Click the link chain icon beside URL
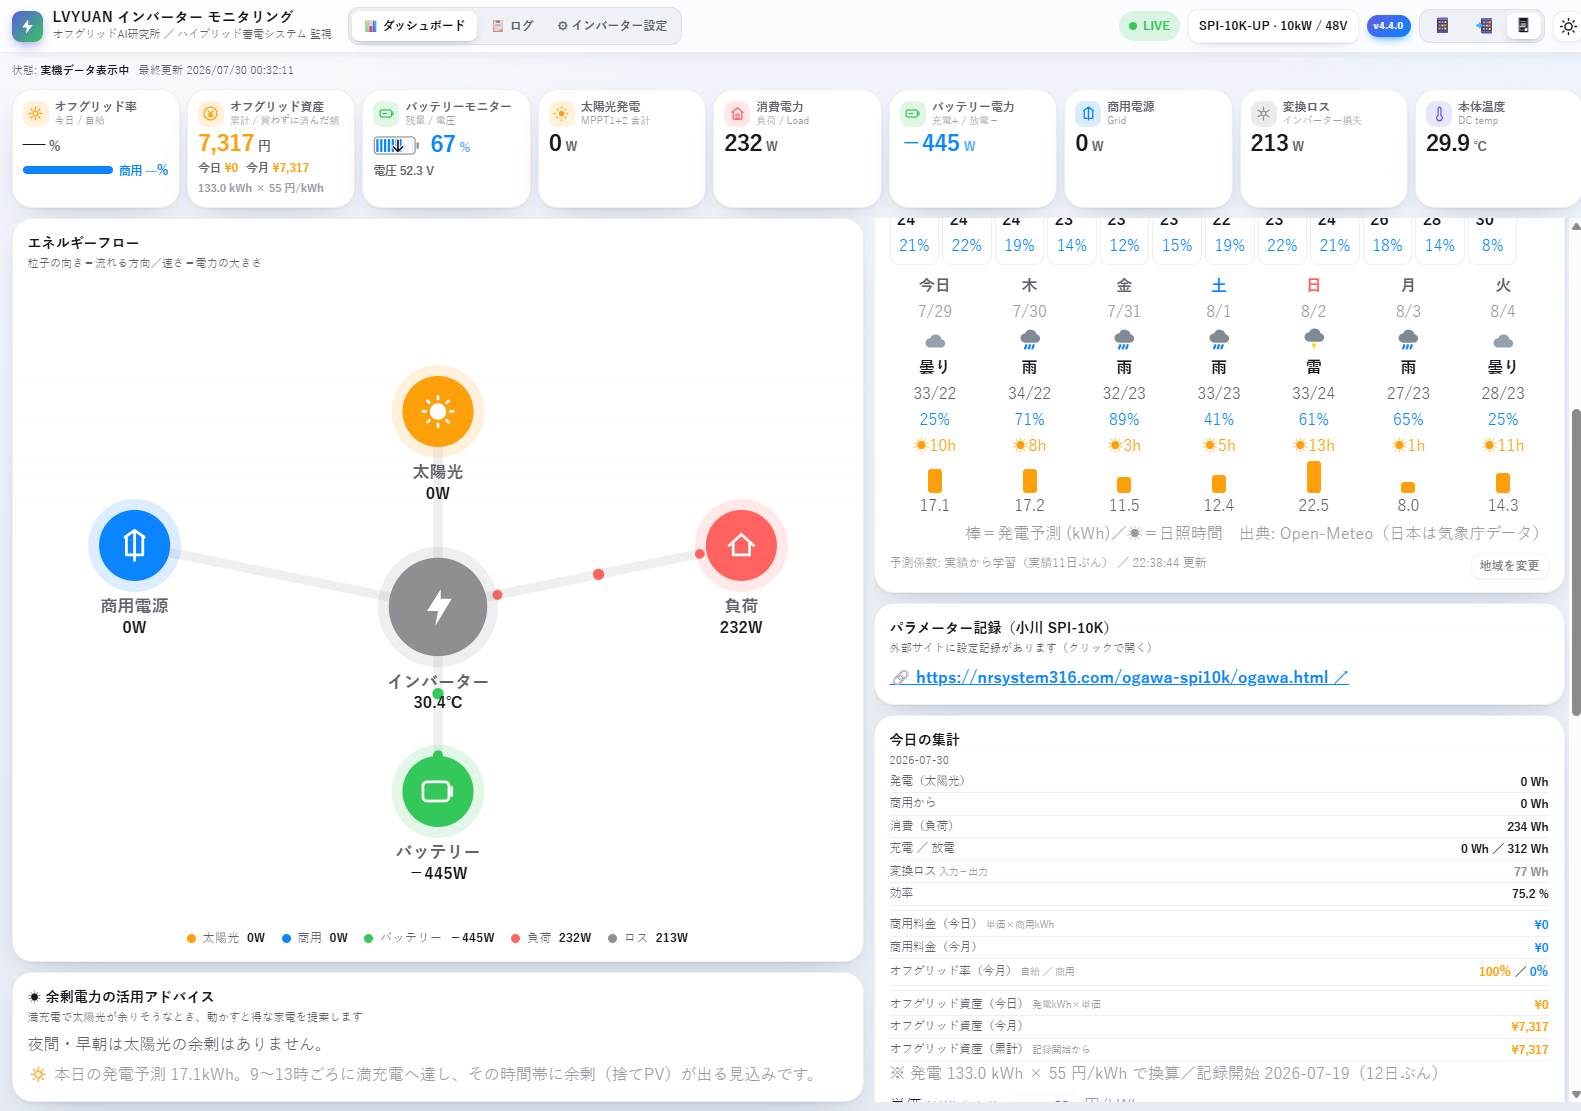1581x1111 pixels. (x=900, y=678)
